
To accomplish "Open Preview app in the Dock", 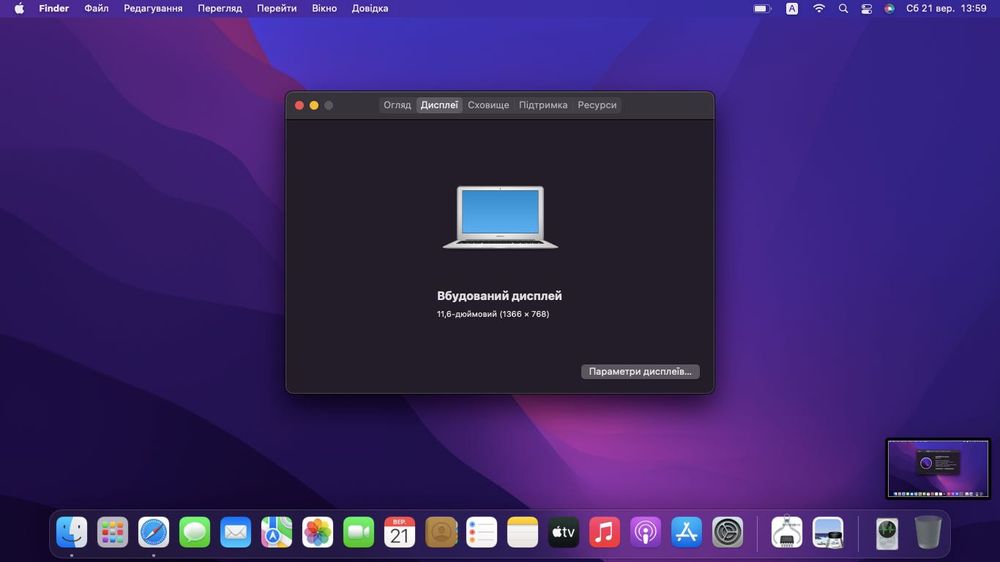I will point(828,532).
